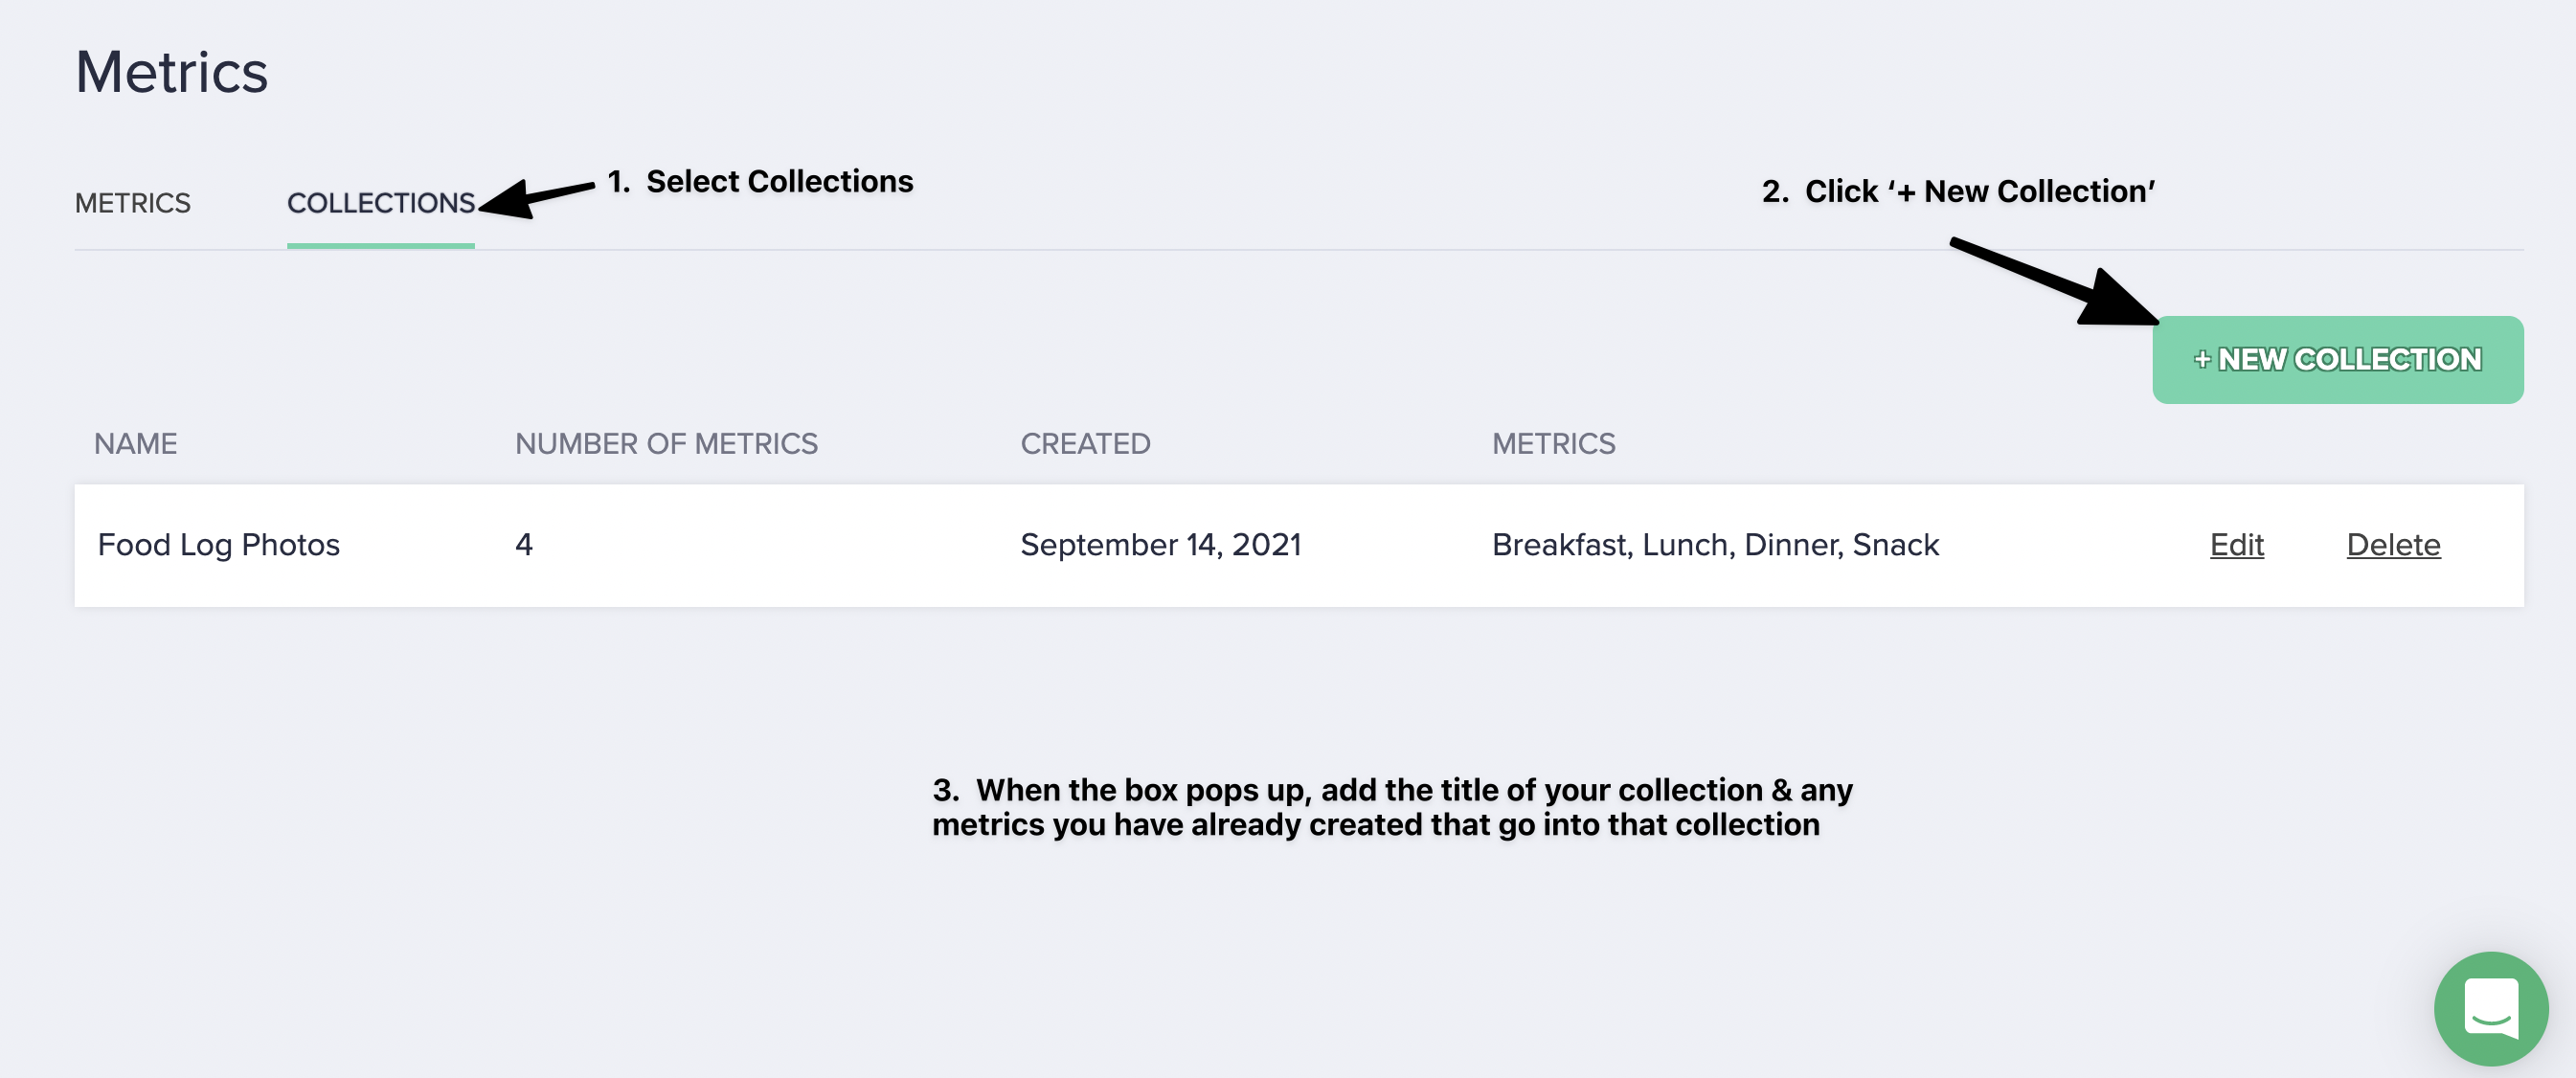The width and height of the screenshot is (2576, 1078).
Task: Click the '2. Click + New Collection' annotation text
Action: pyautogui.click(x=1958, y=191)
